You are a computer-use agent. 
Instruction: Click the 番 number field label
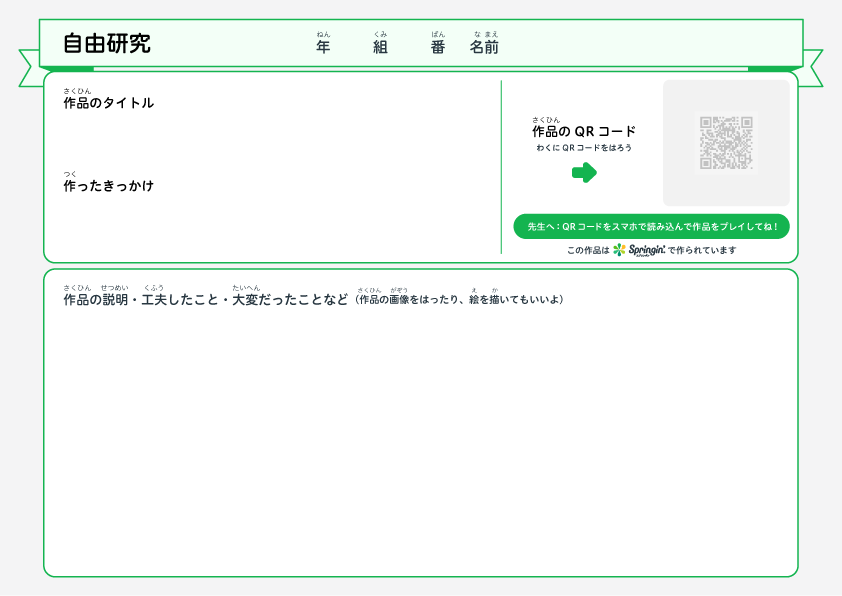coord(437,46)
